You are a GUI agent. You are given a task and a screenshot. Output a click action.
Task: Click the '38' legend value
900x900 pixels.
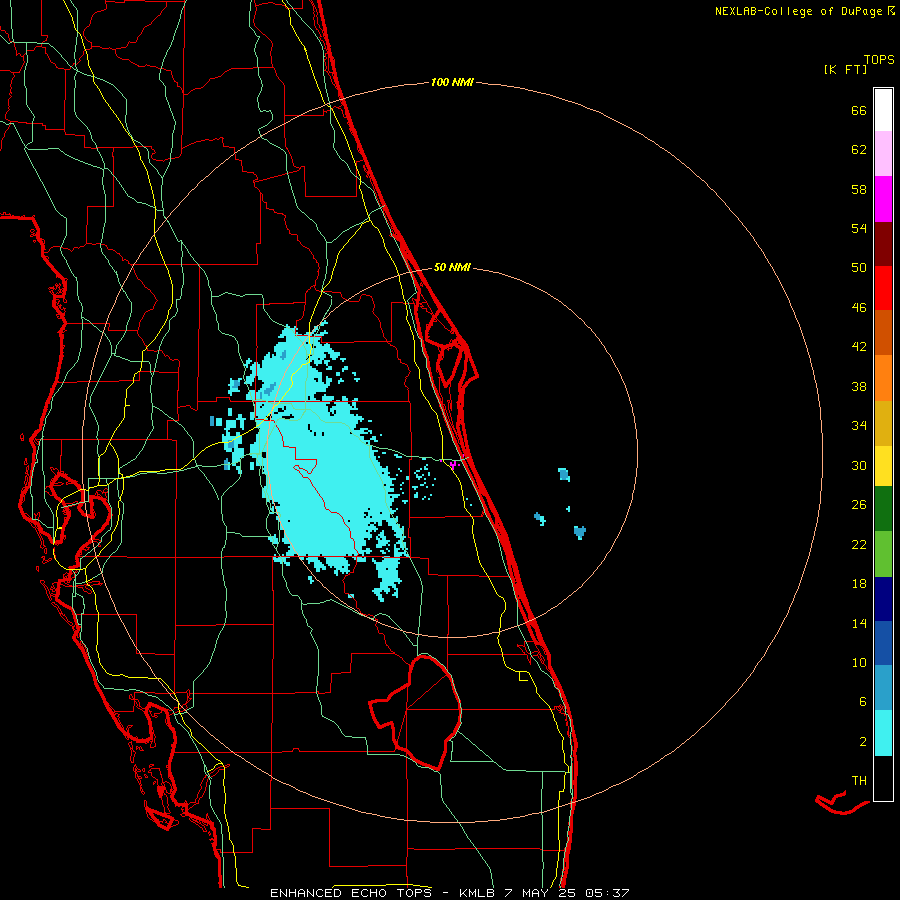click(859, 386)
